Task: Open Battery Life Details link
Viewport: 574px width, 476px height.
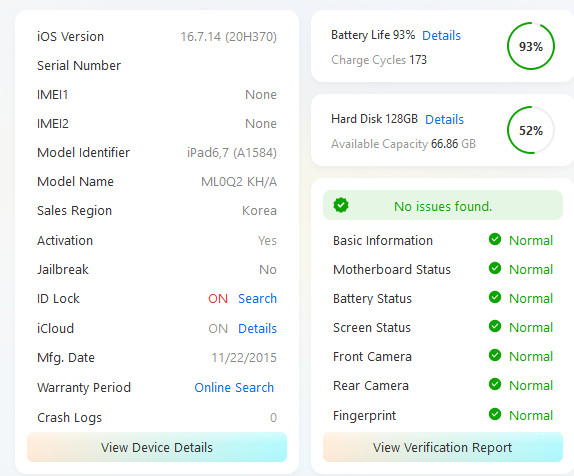Action: 441,36
